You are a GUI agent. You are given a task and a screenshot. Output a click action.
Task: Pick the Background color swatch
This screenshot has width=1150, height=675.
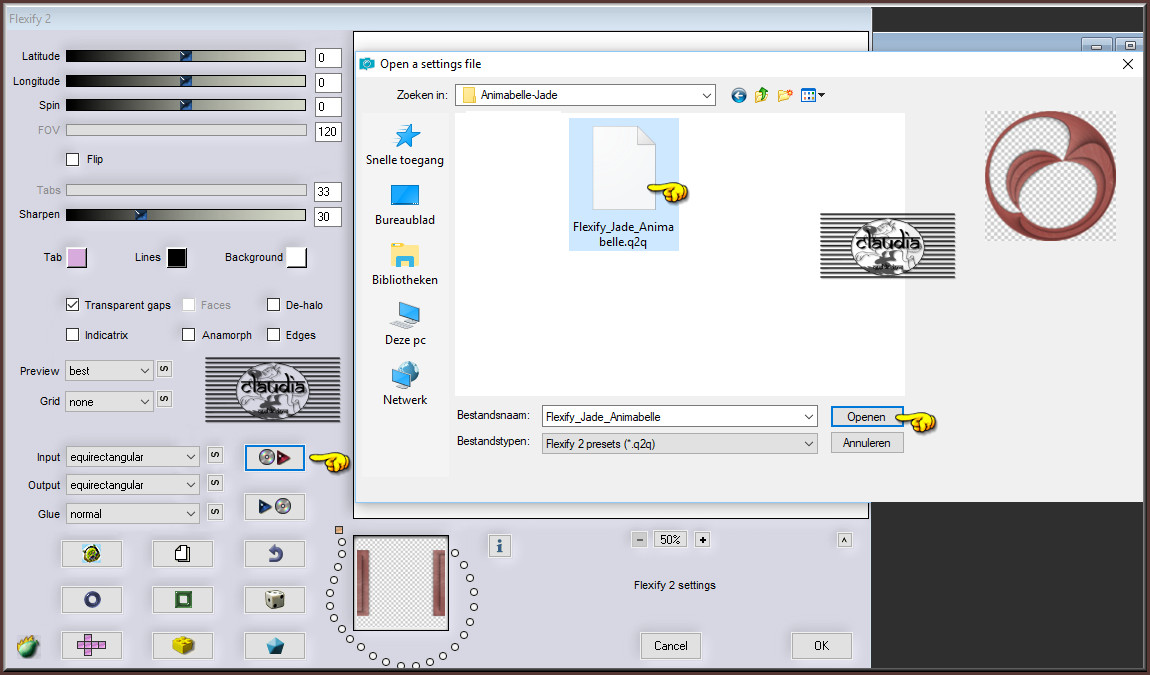(x=296, y=258)
